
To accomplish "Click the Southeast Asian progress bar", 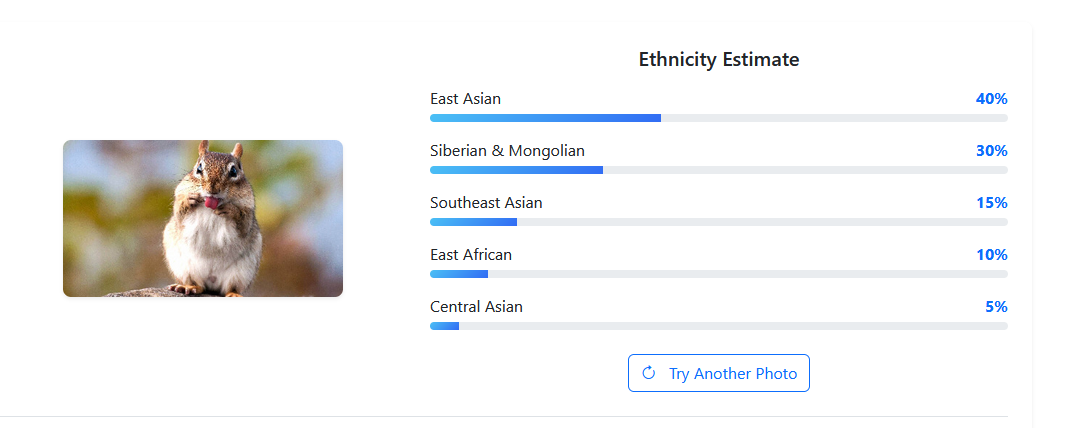I will [x=718, y=222].
